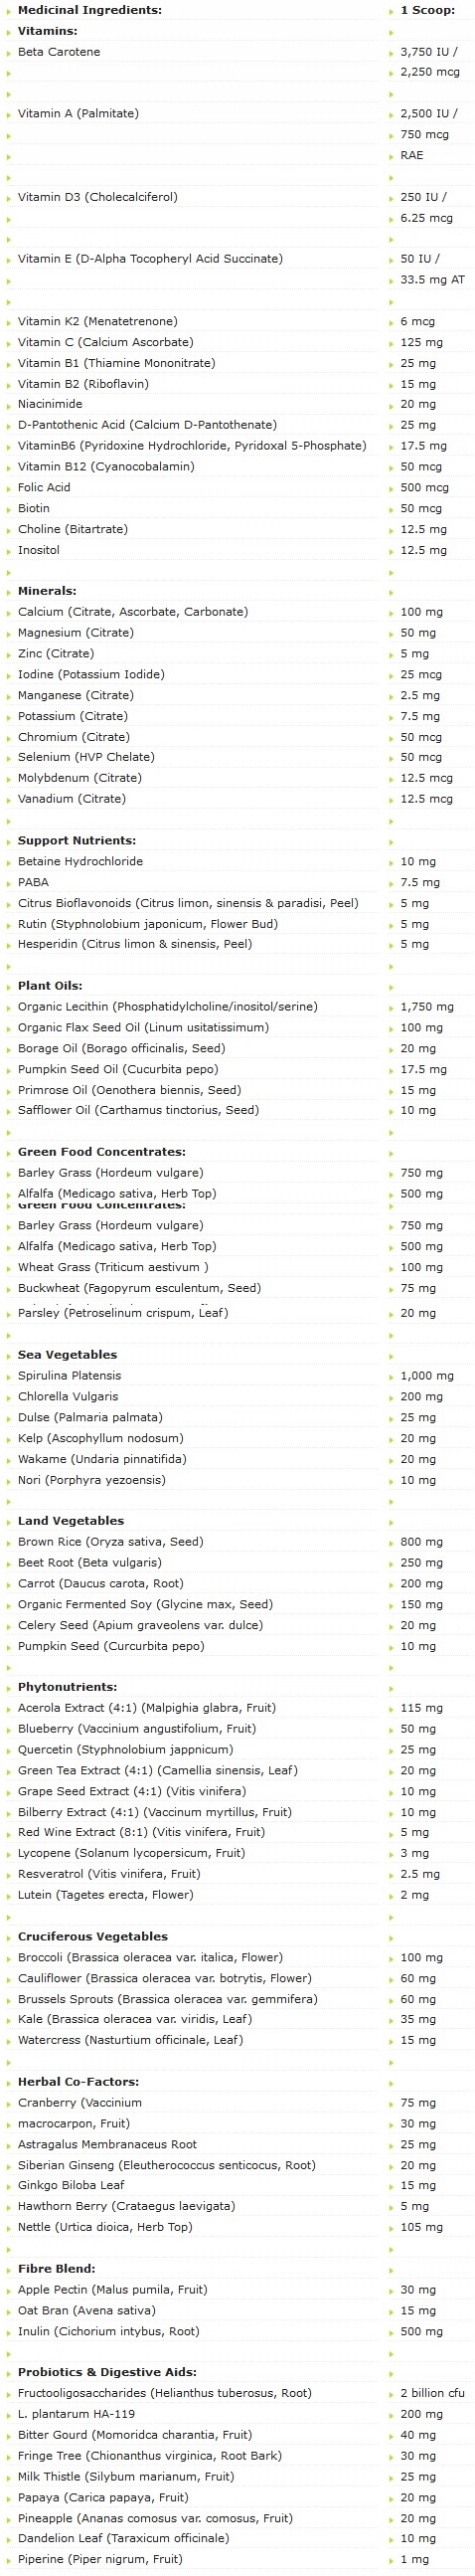The height and width of the screenshot is (2576, 475).
Task: Select the Herbal Co-Factors heading
Action: (78, 2082)
